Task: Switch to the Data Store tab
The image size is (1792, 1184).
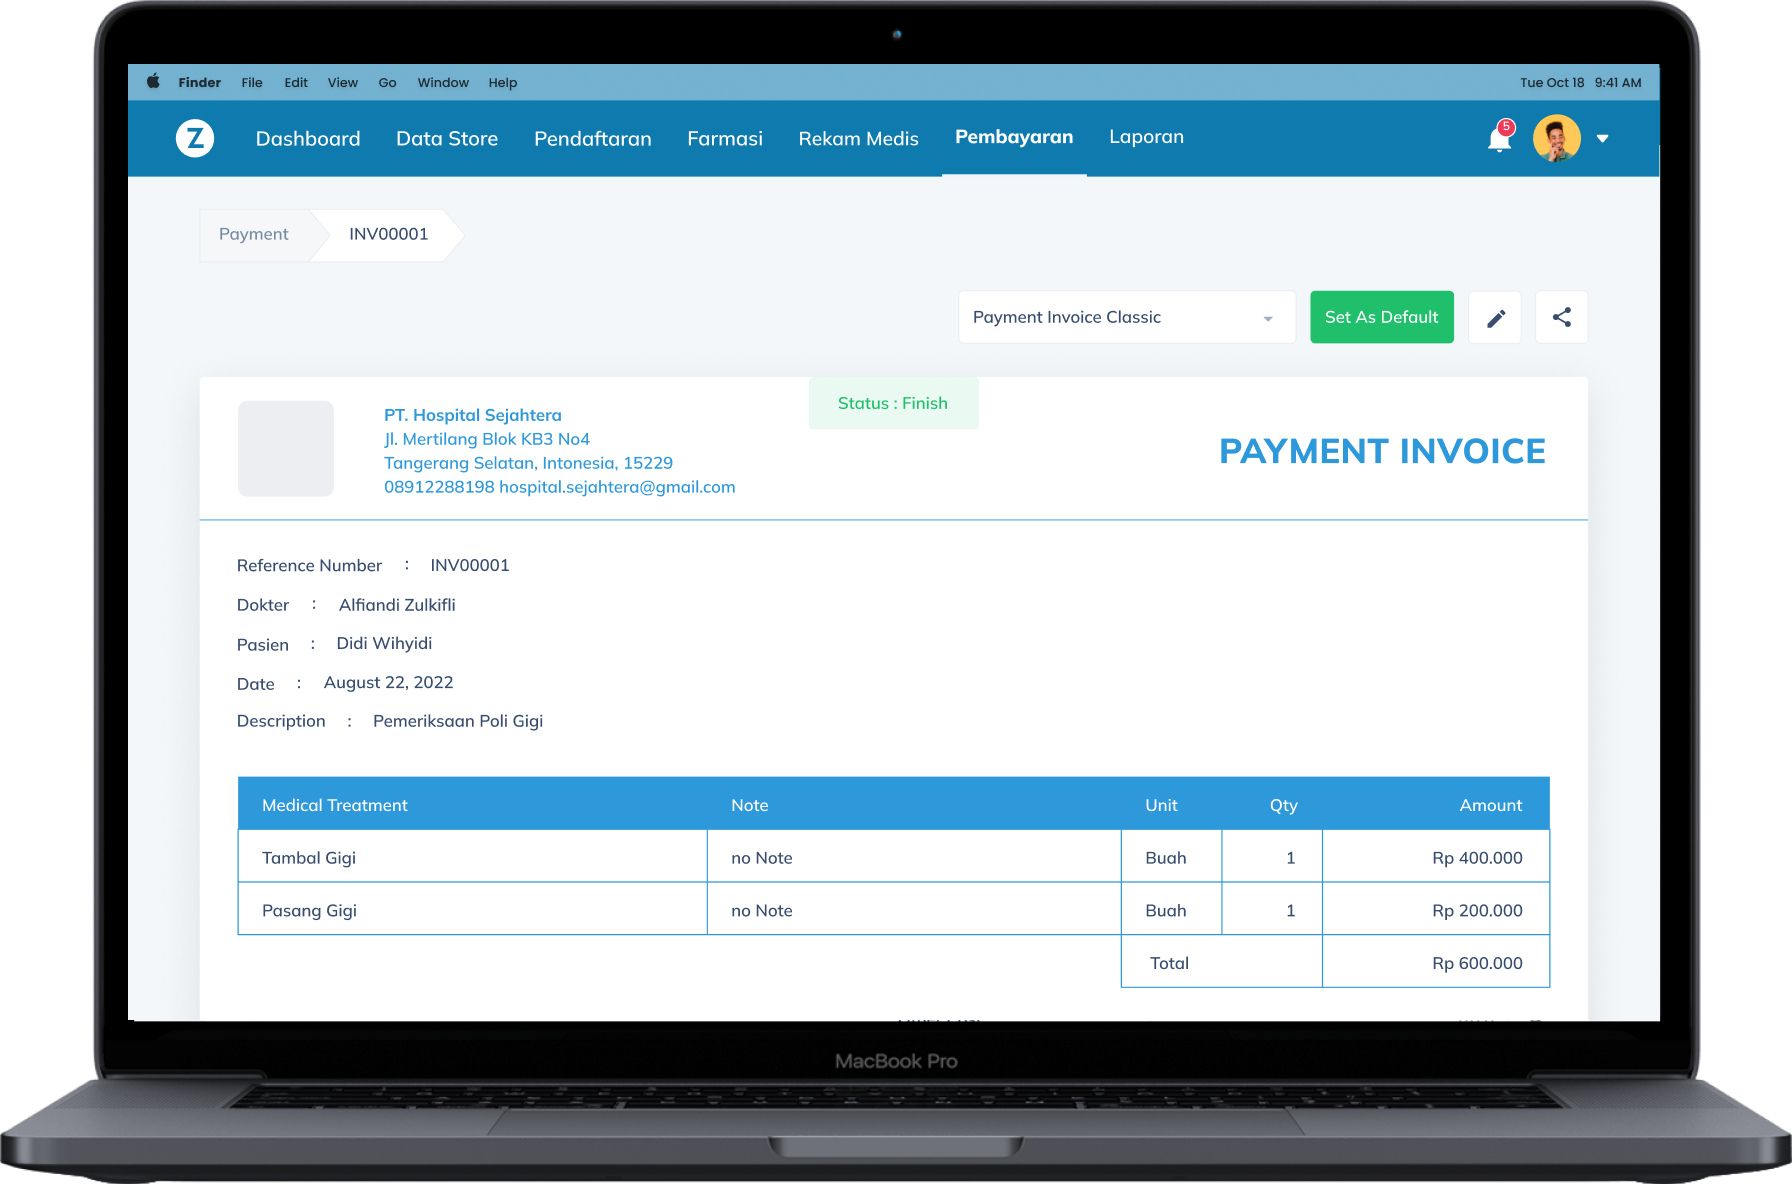Action: tap(447, 139)
